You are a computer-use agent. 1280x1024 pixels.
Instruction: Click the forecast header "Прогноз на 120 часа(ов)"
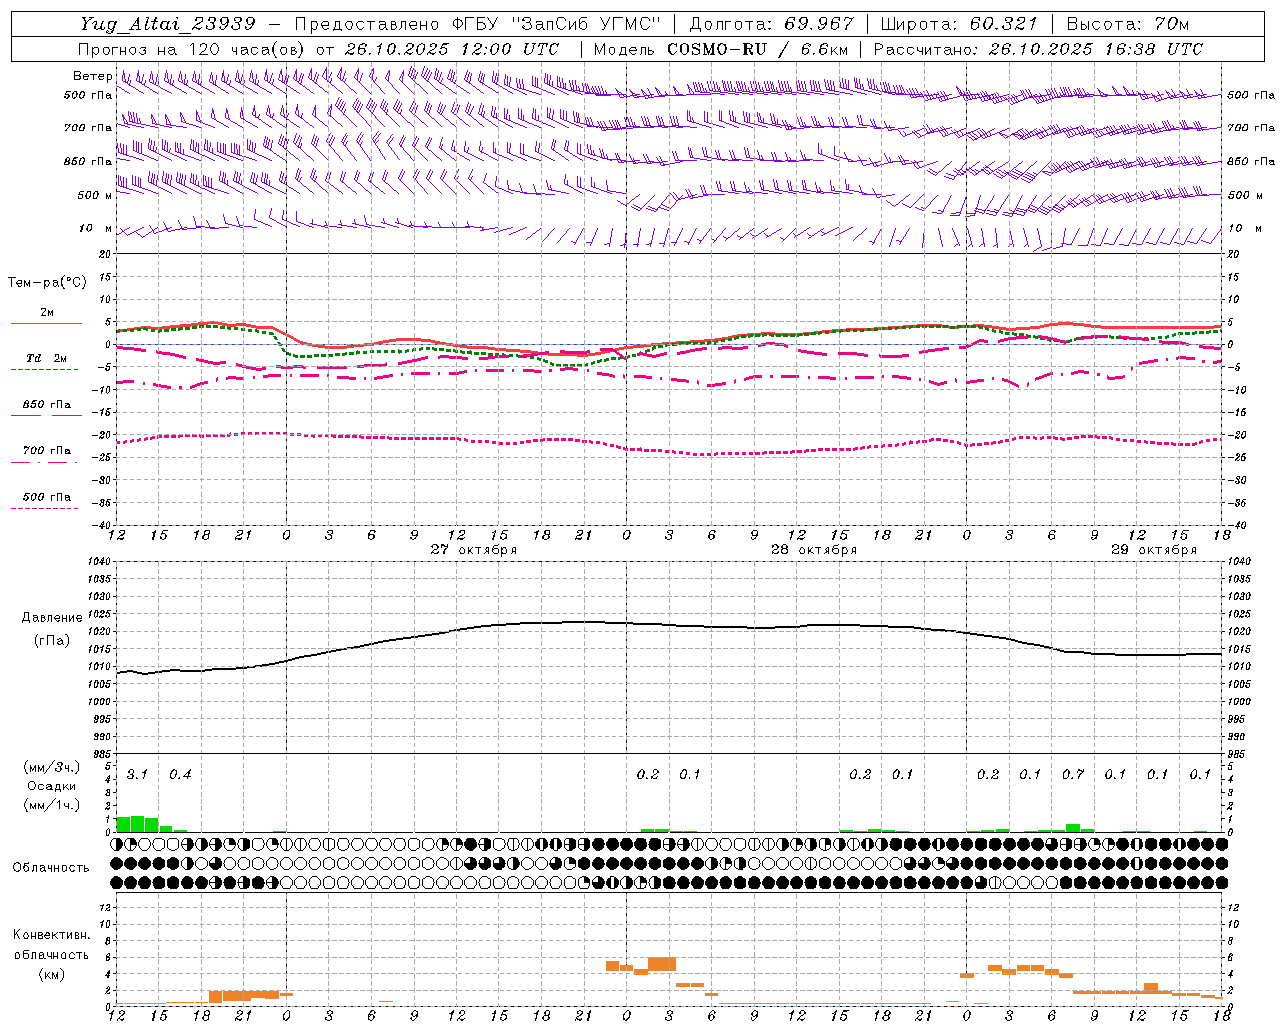192,49
